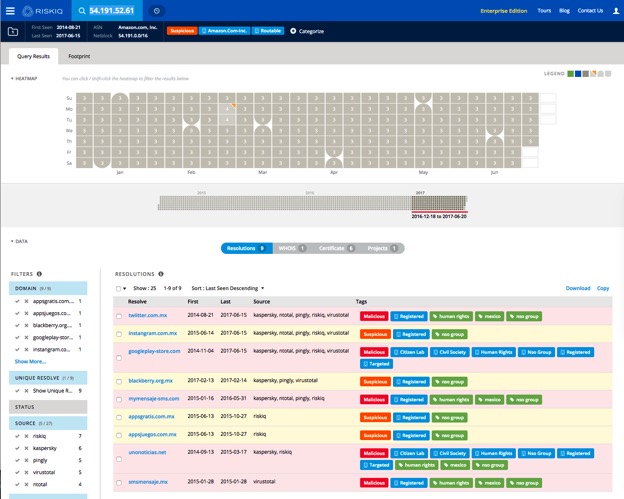
Task: Open the Sort Last Seen Descending dropdown
Action: (x=228, y=288)
